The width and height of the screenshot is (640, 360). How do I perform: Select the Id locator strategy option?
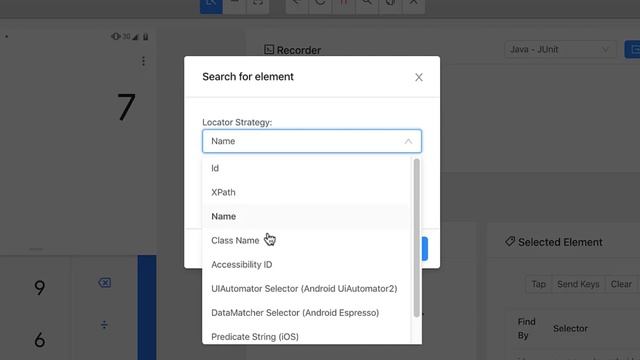click(x=307, y=168)
